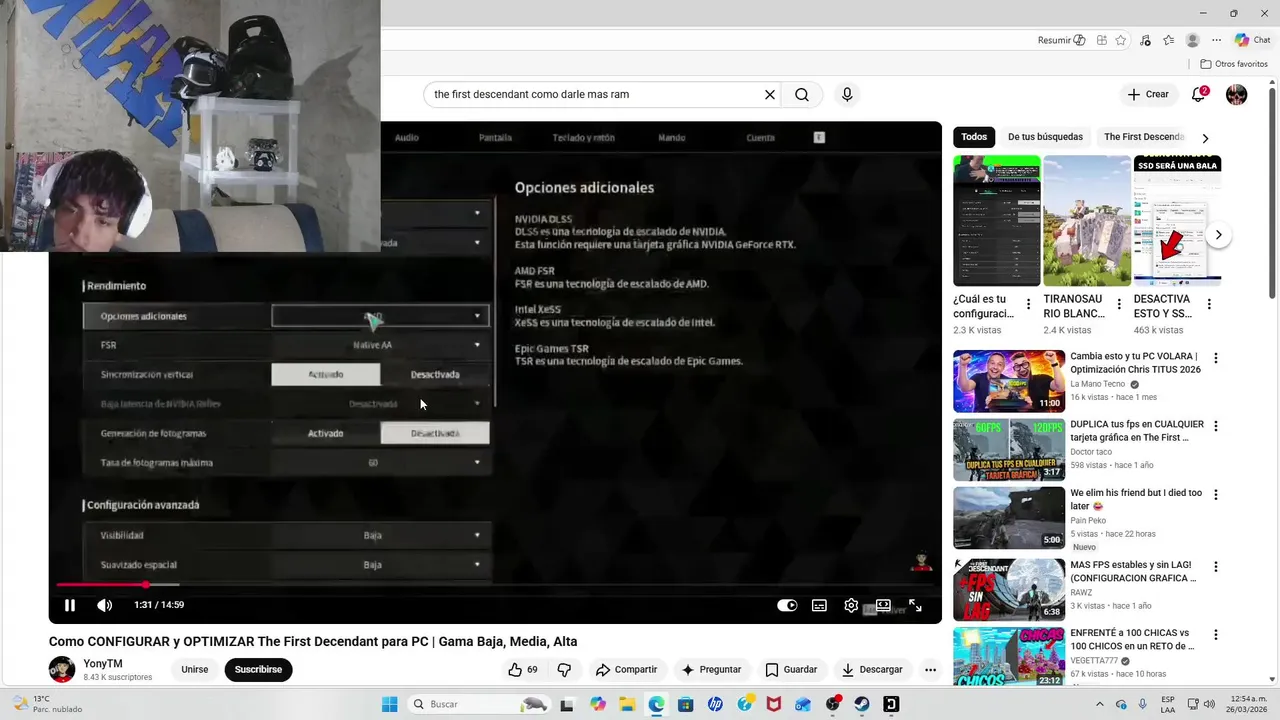This screenshot has height=720, width=1280.
Task: Download the video with Descargar
Action: 872,670
